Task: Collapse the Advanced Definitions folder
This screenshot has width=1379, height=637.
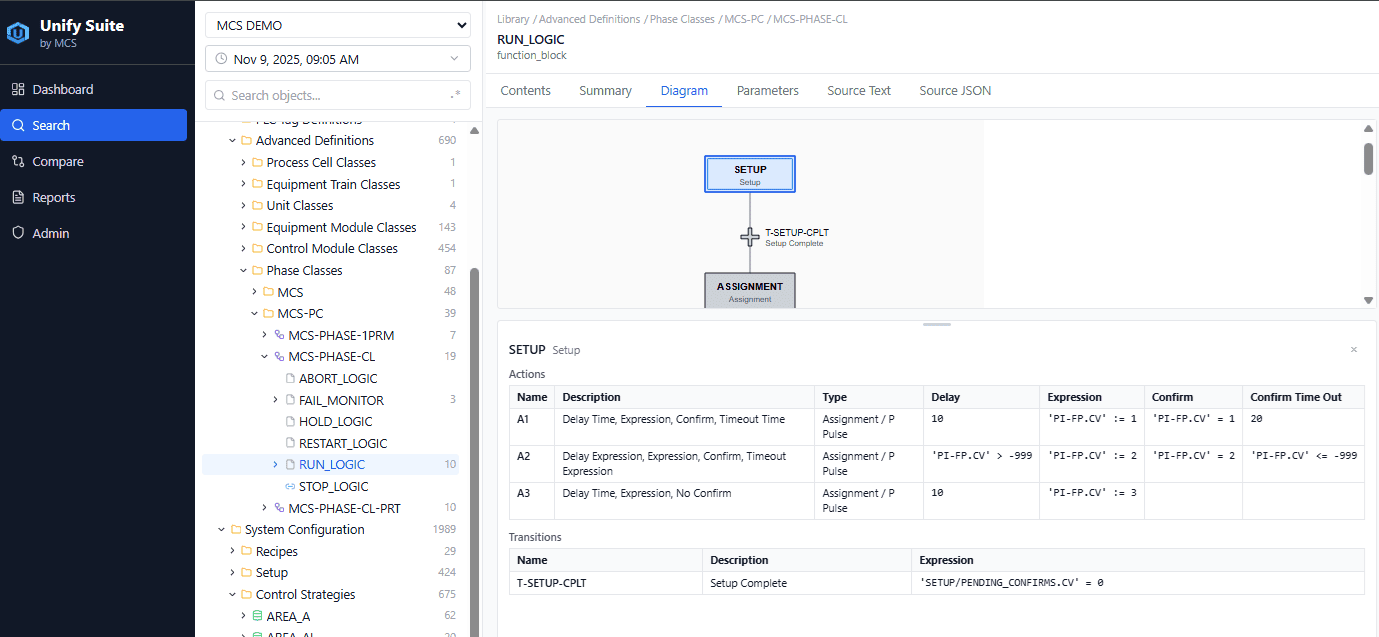Action: pos(233,141)
